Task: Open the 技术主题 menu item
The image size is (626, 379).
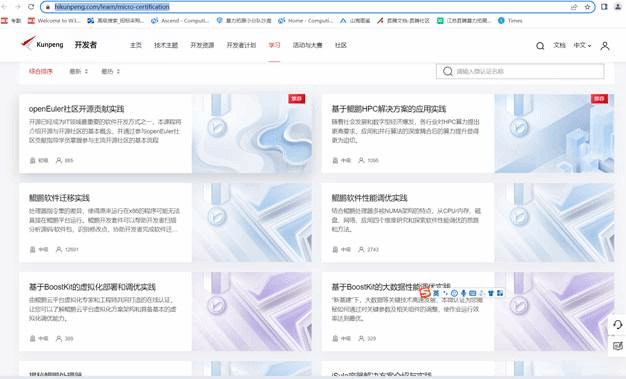Action: coord(166,45)
